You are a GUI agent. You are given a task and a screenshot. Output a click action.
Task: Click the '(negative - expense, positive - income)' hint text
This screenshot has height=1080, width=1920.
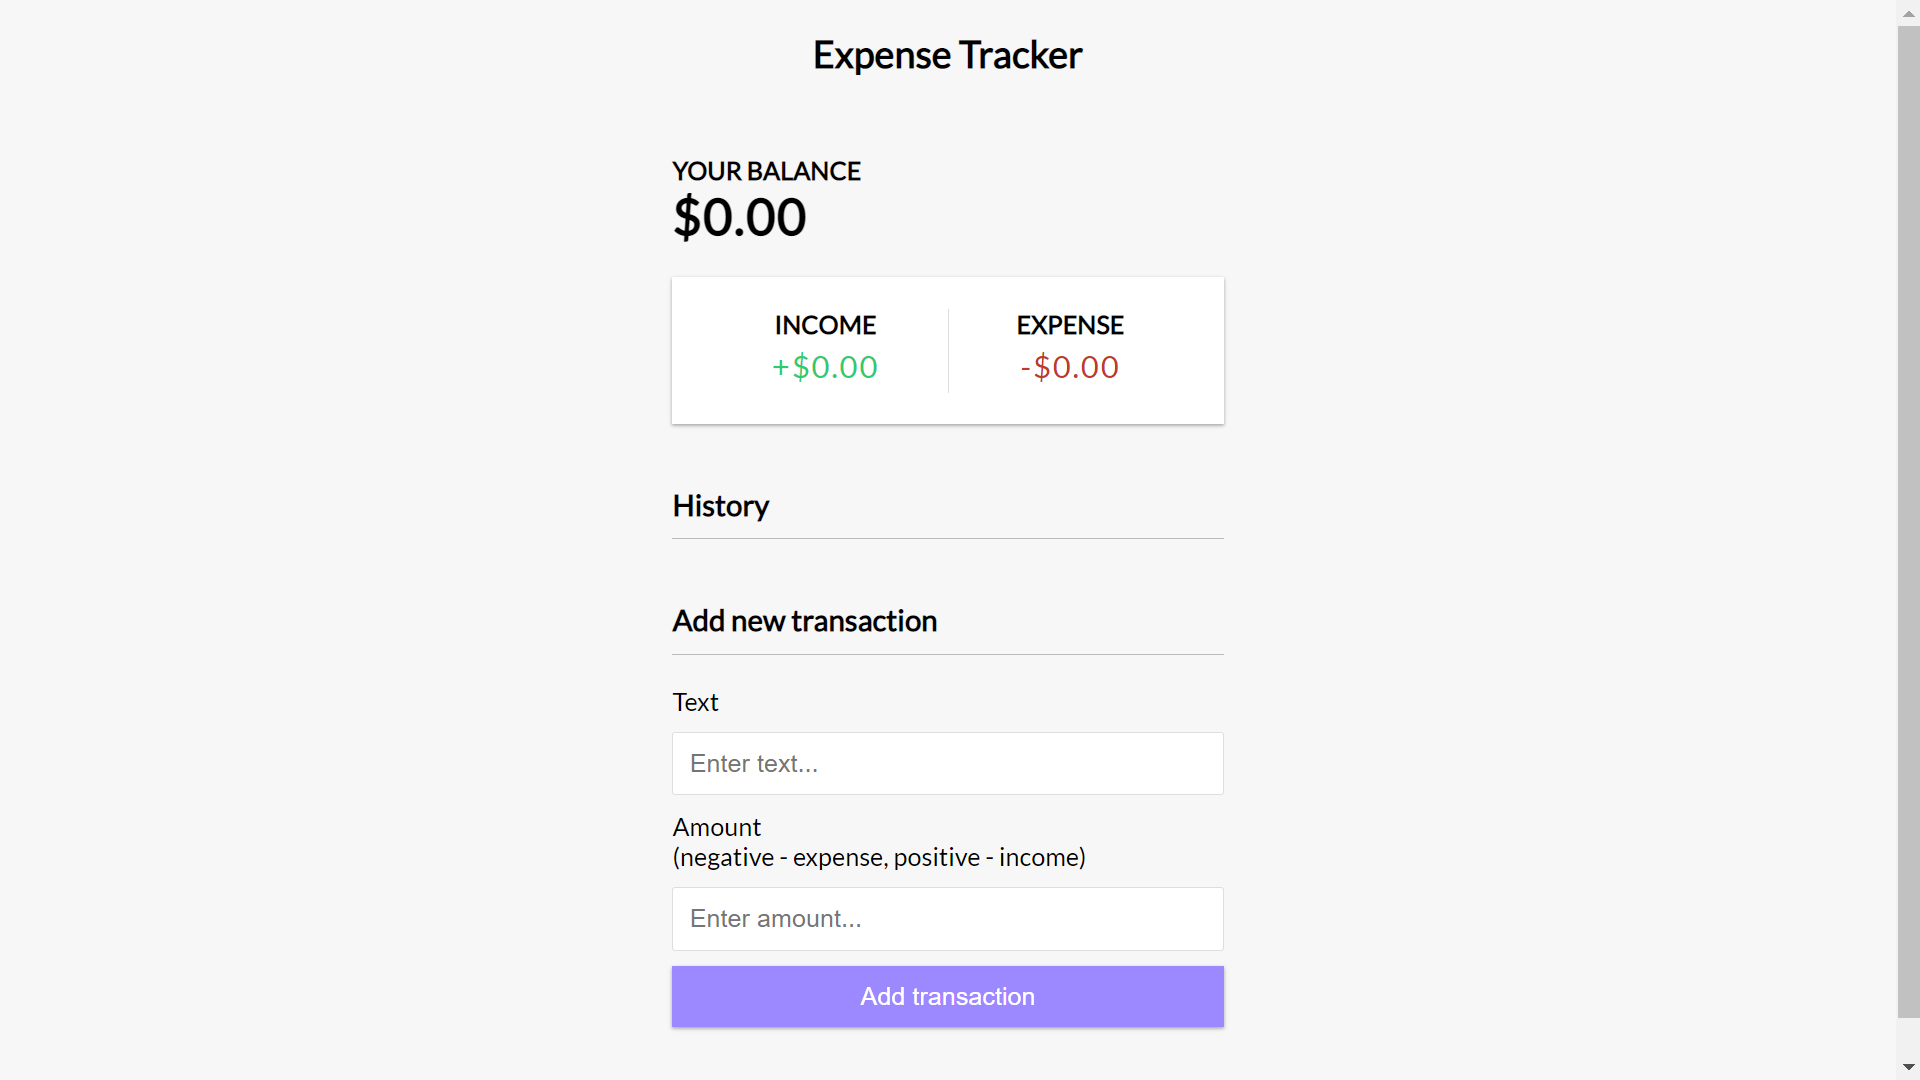pos(878,857)
